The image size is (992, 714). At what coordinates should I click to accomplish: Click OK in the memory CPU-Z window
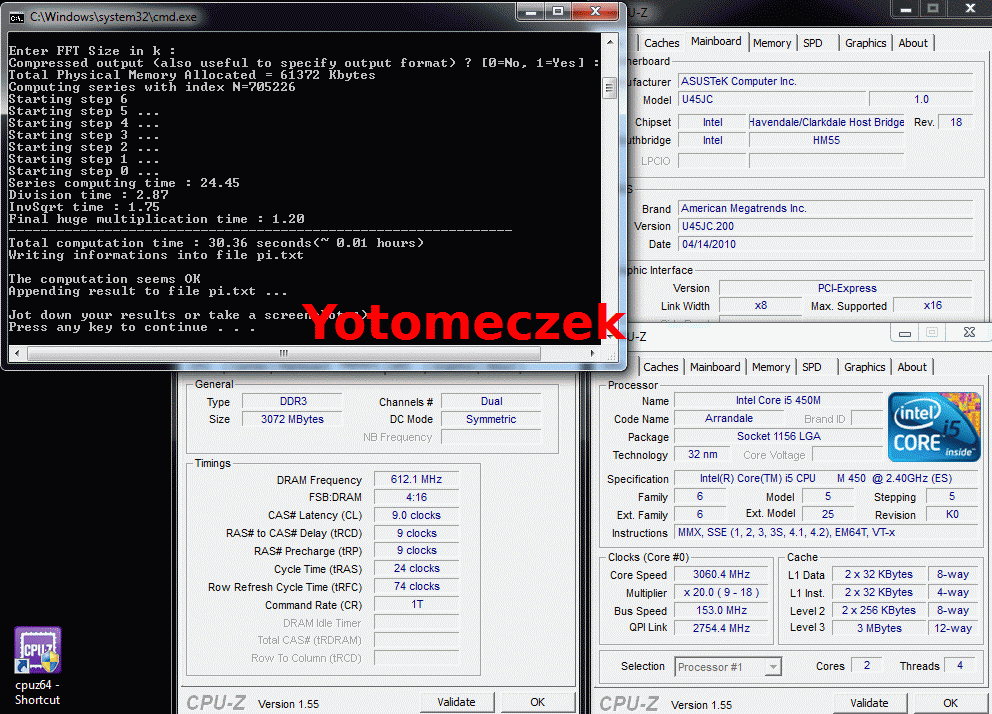[537, 702]
